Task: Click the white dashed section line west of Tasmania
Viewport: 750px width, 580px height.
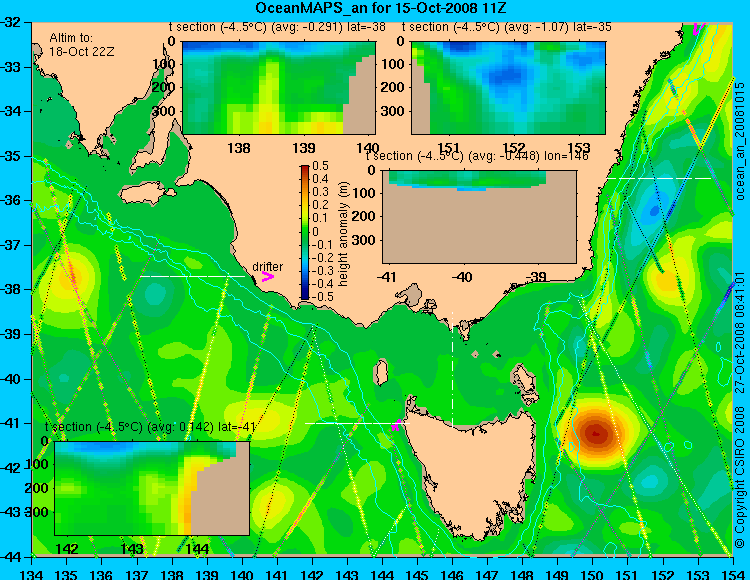Action: pos(357,423)
